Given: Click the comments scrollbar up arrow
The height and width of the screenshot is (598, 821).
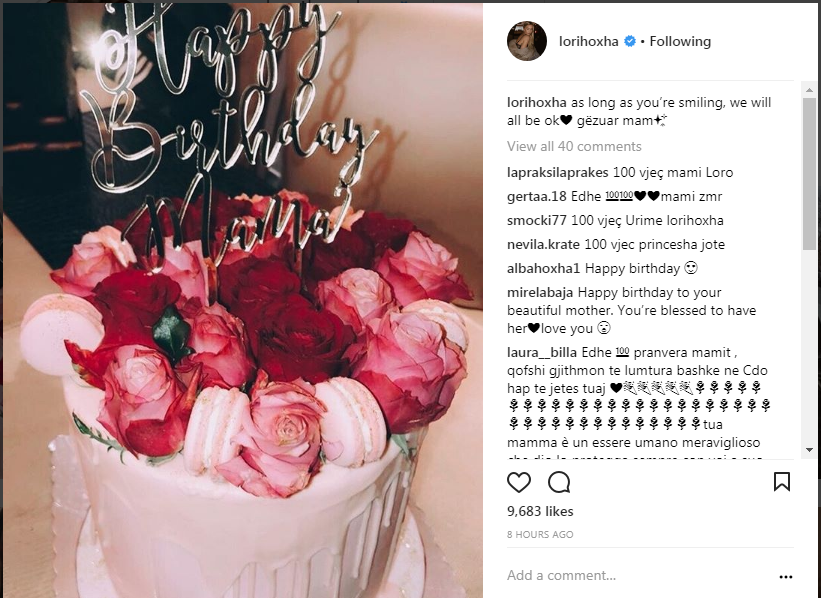Looking at the screenshot, I should [x=809, y=90].
